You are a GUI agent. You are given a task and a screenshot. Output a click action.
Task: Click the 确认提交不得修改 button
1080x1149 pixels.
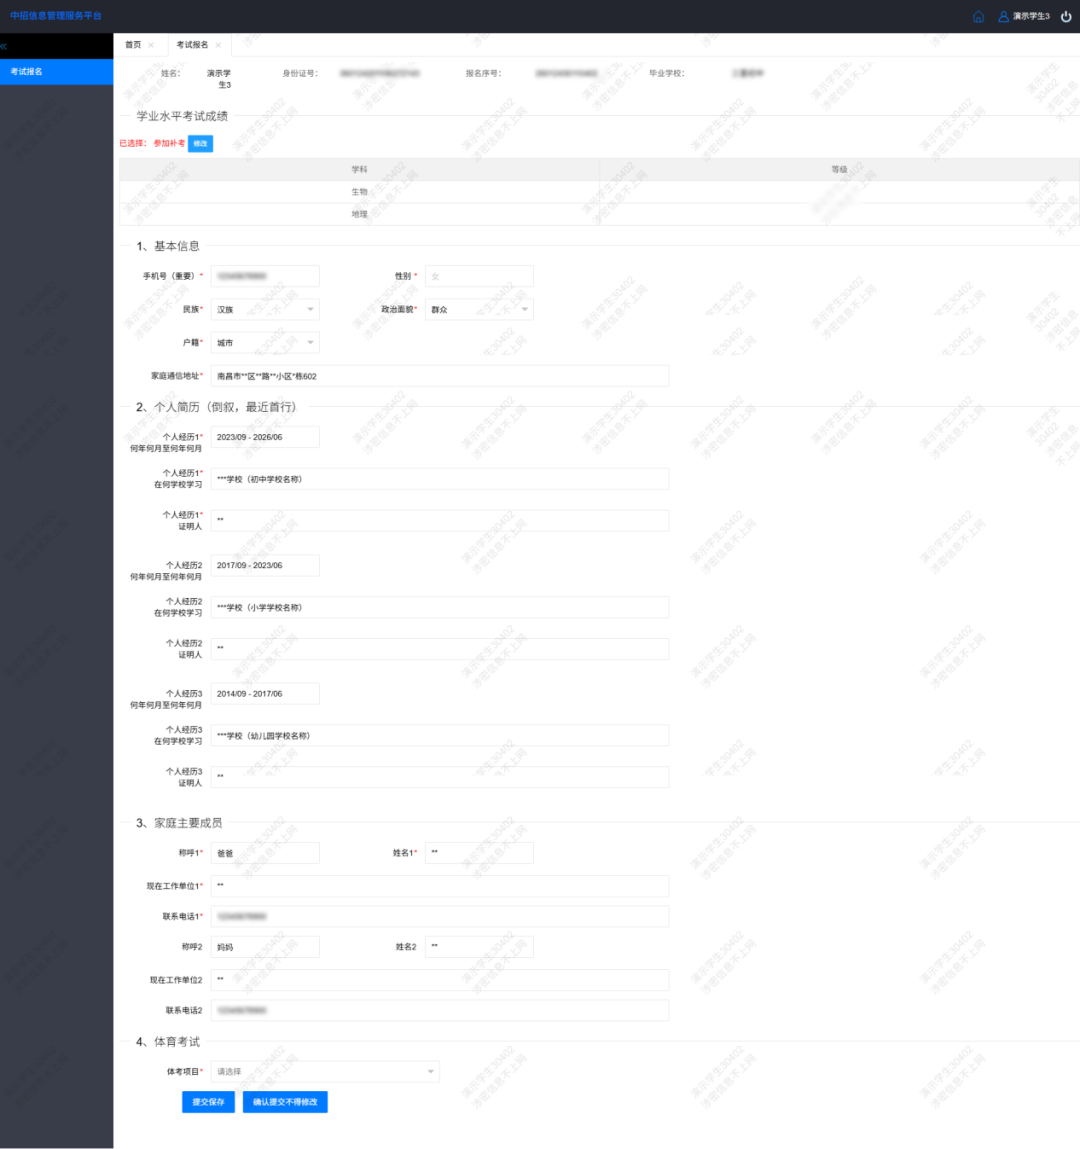[285, 1102]
